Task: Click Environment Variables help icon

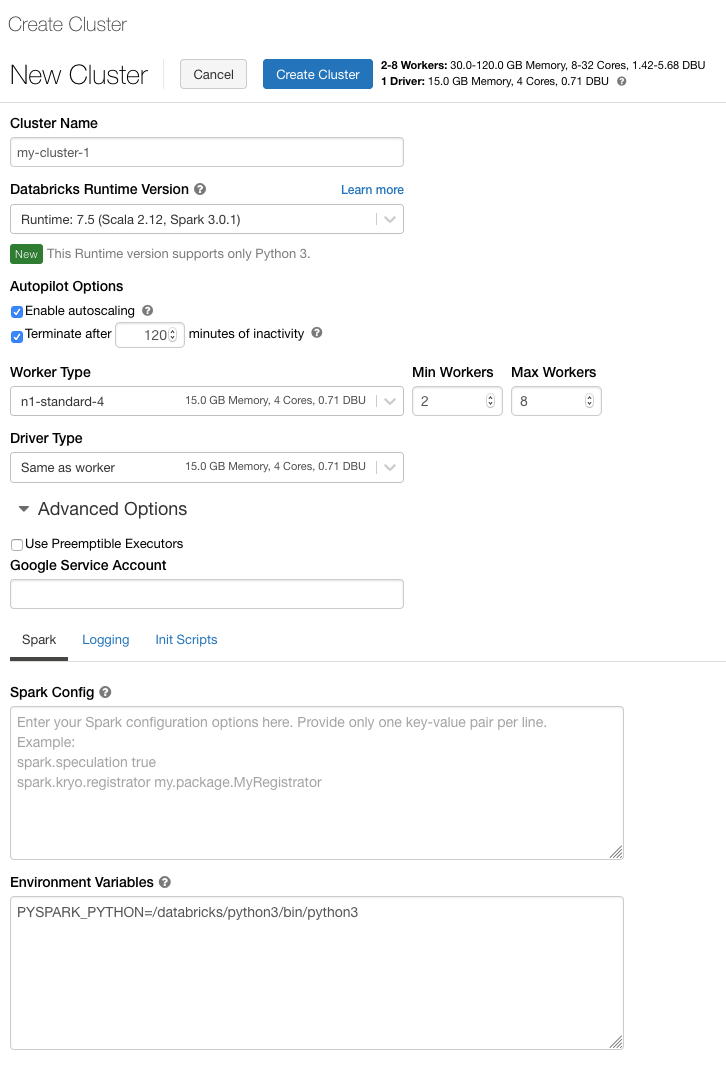Action: pyautogui.click(x=165, y=882)
